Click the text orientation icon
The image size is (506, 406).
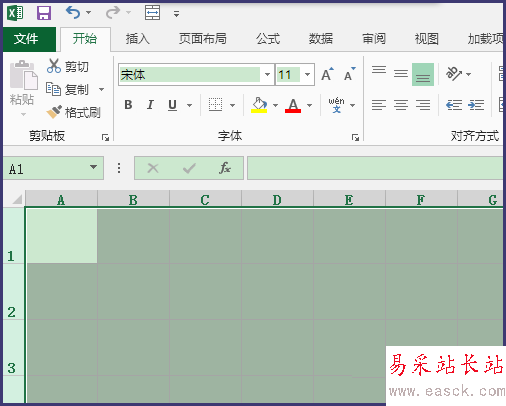tap(454, 74)
